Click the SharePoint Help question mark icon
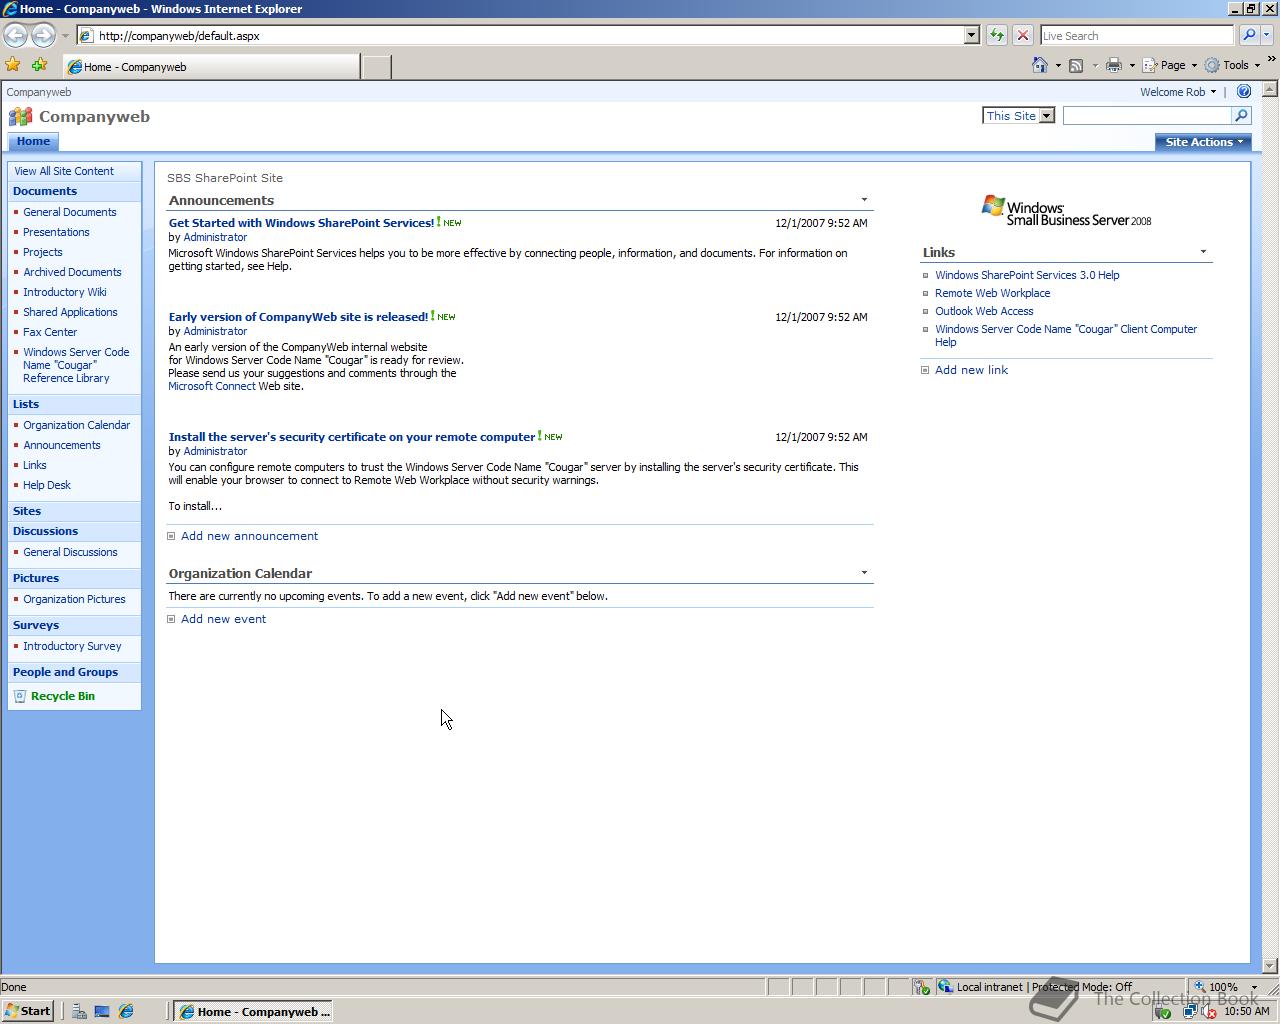The height and width of the screenshot is (1024, 1280). tap(1243, 91)
